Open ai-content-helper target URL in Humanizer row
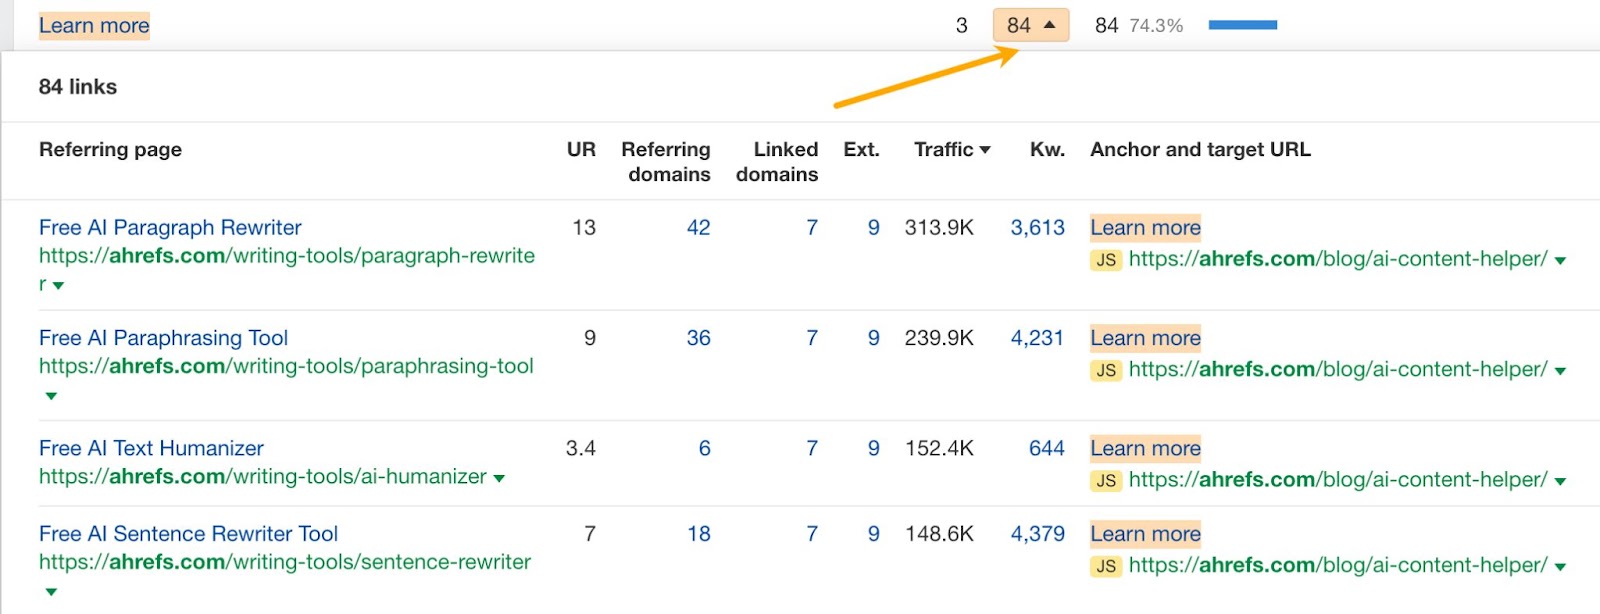This screenshot has width=1600, height=614. pos(1338,480)
